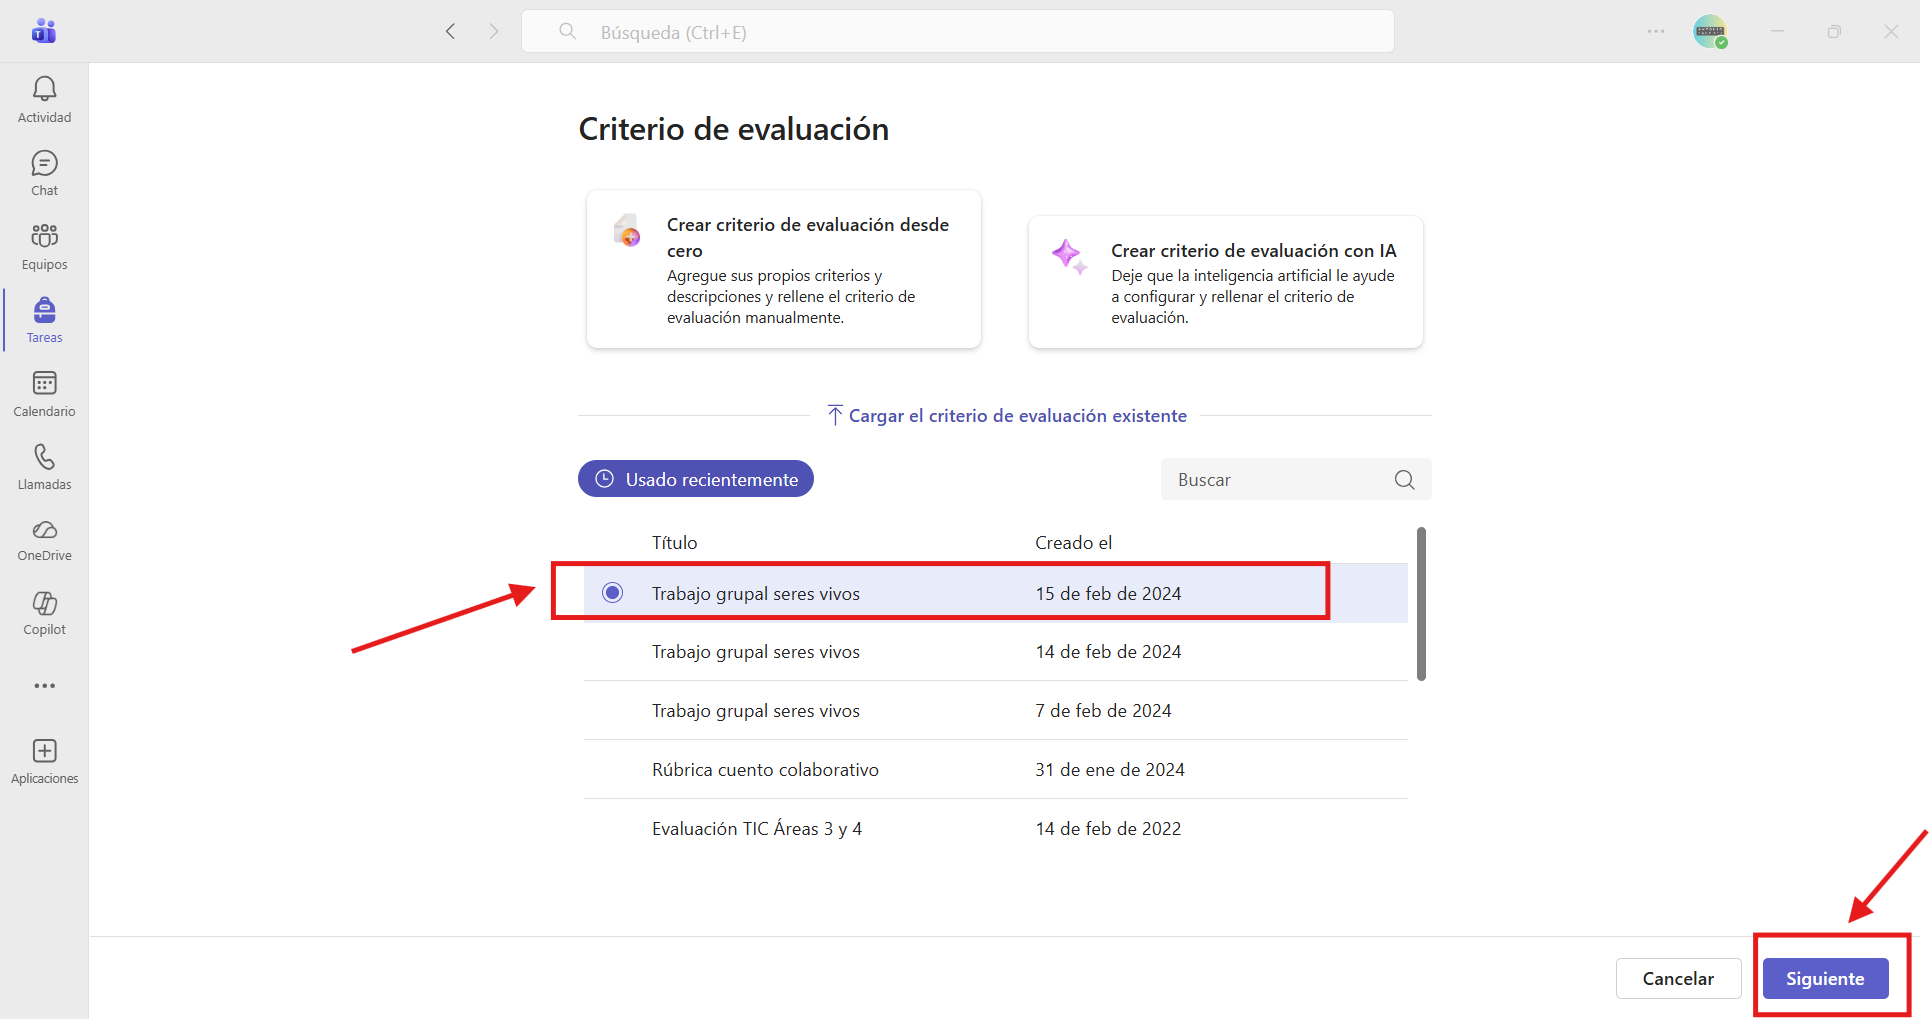Select Trabajo grupal row from 7 de feb 2024
The width and height of the screenshot is (1929, 1019).
pyautogui.click(x=996, y=711)
